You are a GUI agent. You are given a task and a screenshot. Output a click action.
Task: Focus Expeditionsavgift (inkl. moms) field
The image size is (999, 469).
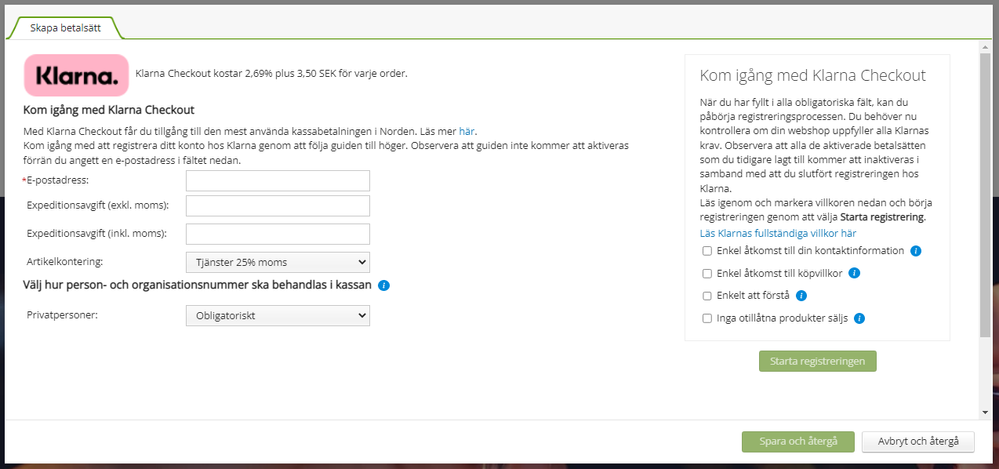click(278, 234)
